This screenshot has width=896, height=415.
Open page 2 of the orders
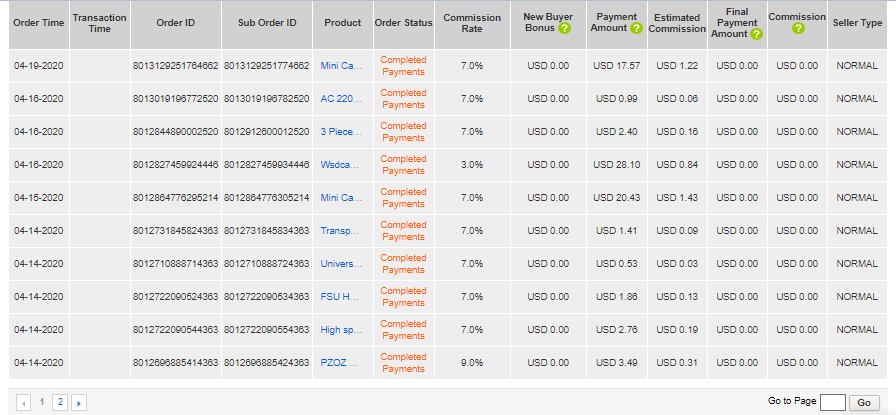pyautogui.click(x=60, y=401)
